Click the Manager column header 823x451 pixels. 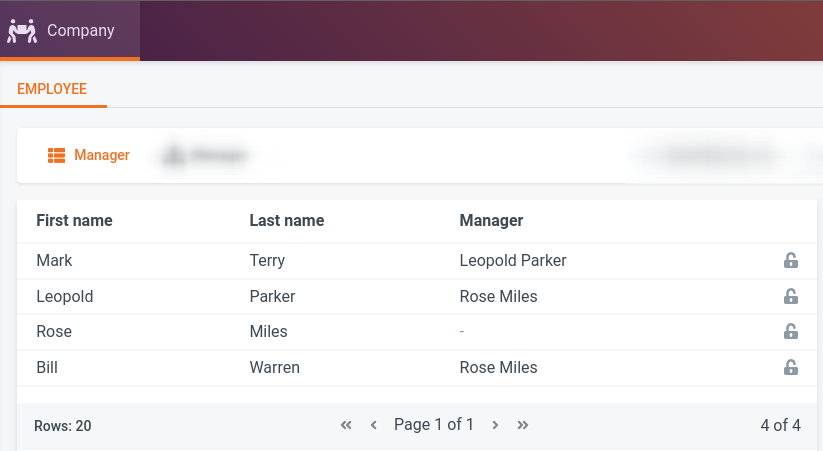click(x=491, y=220)
